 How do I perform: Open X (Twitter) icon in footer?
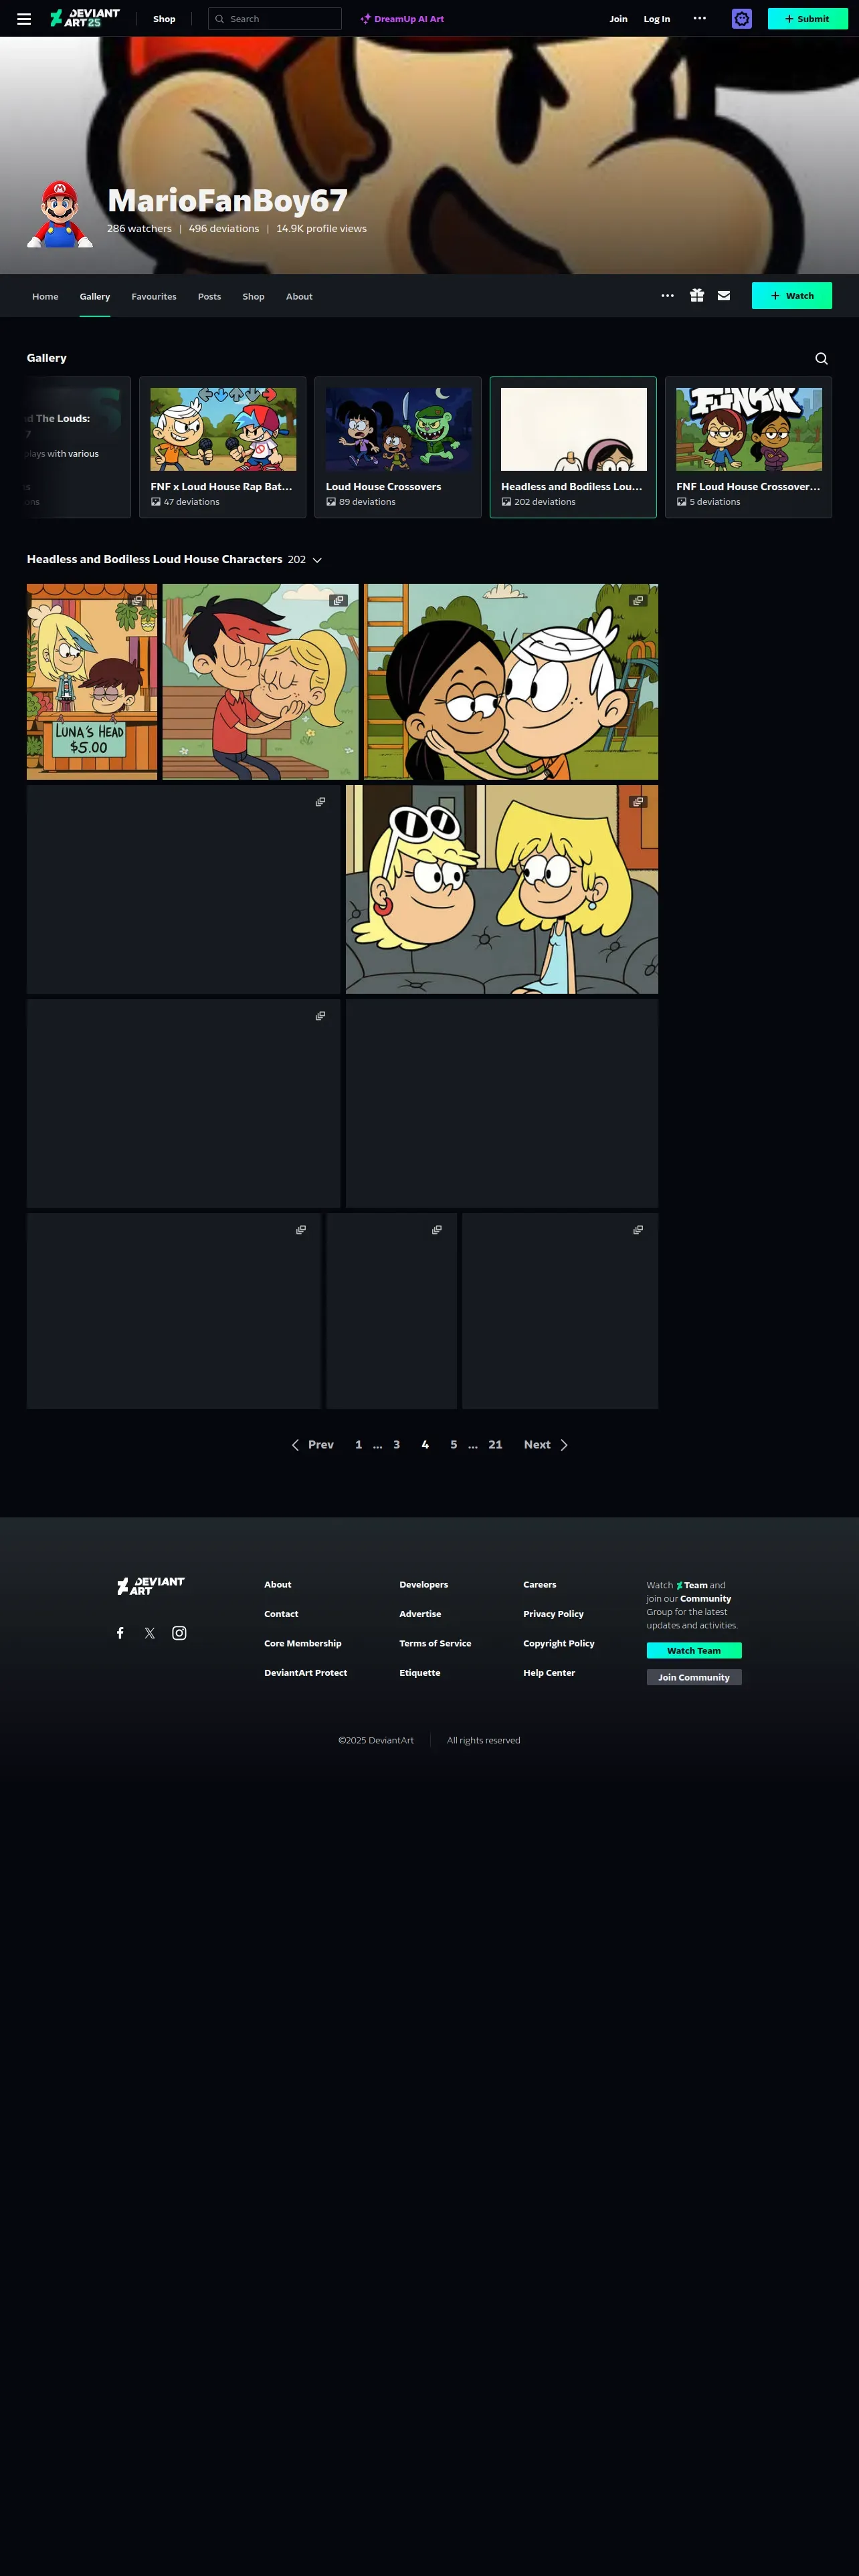149,1633
